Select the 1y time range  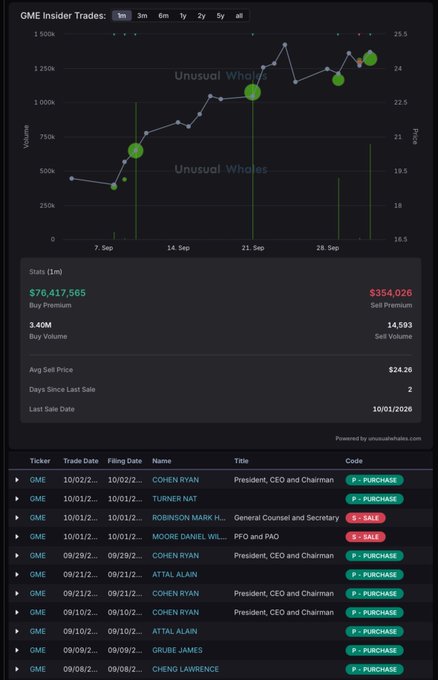tap(183, 16)
